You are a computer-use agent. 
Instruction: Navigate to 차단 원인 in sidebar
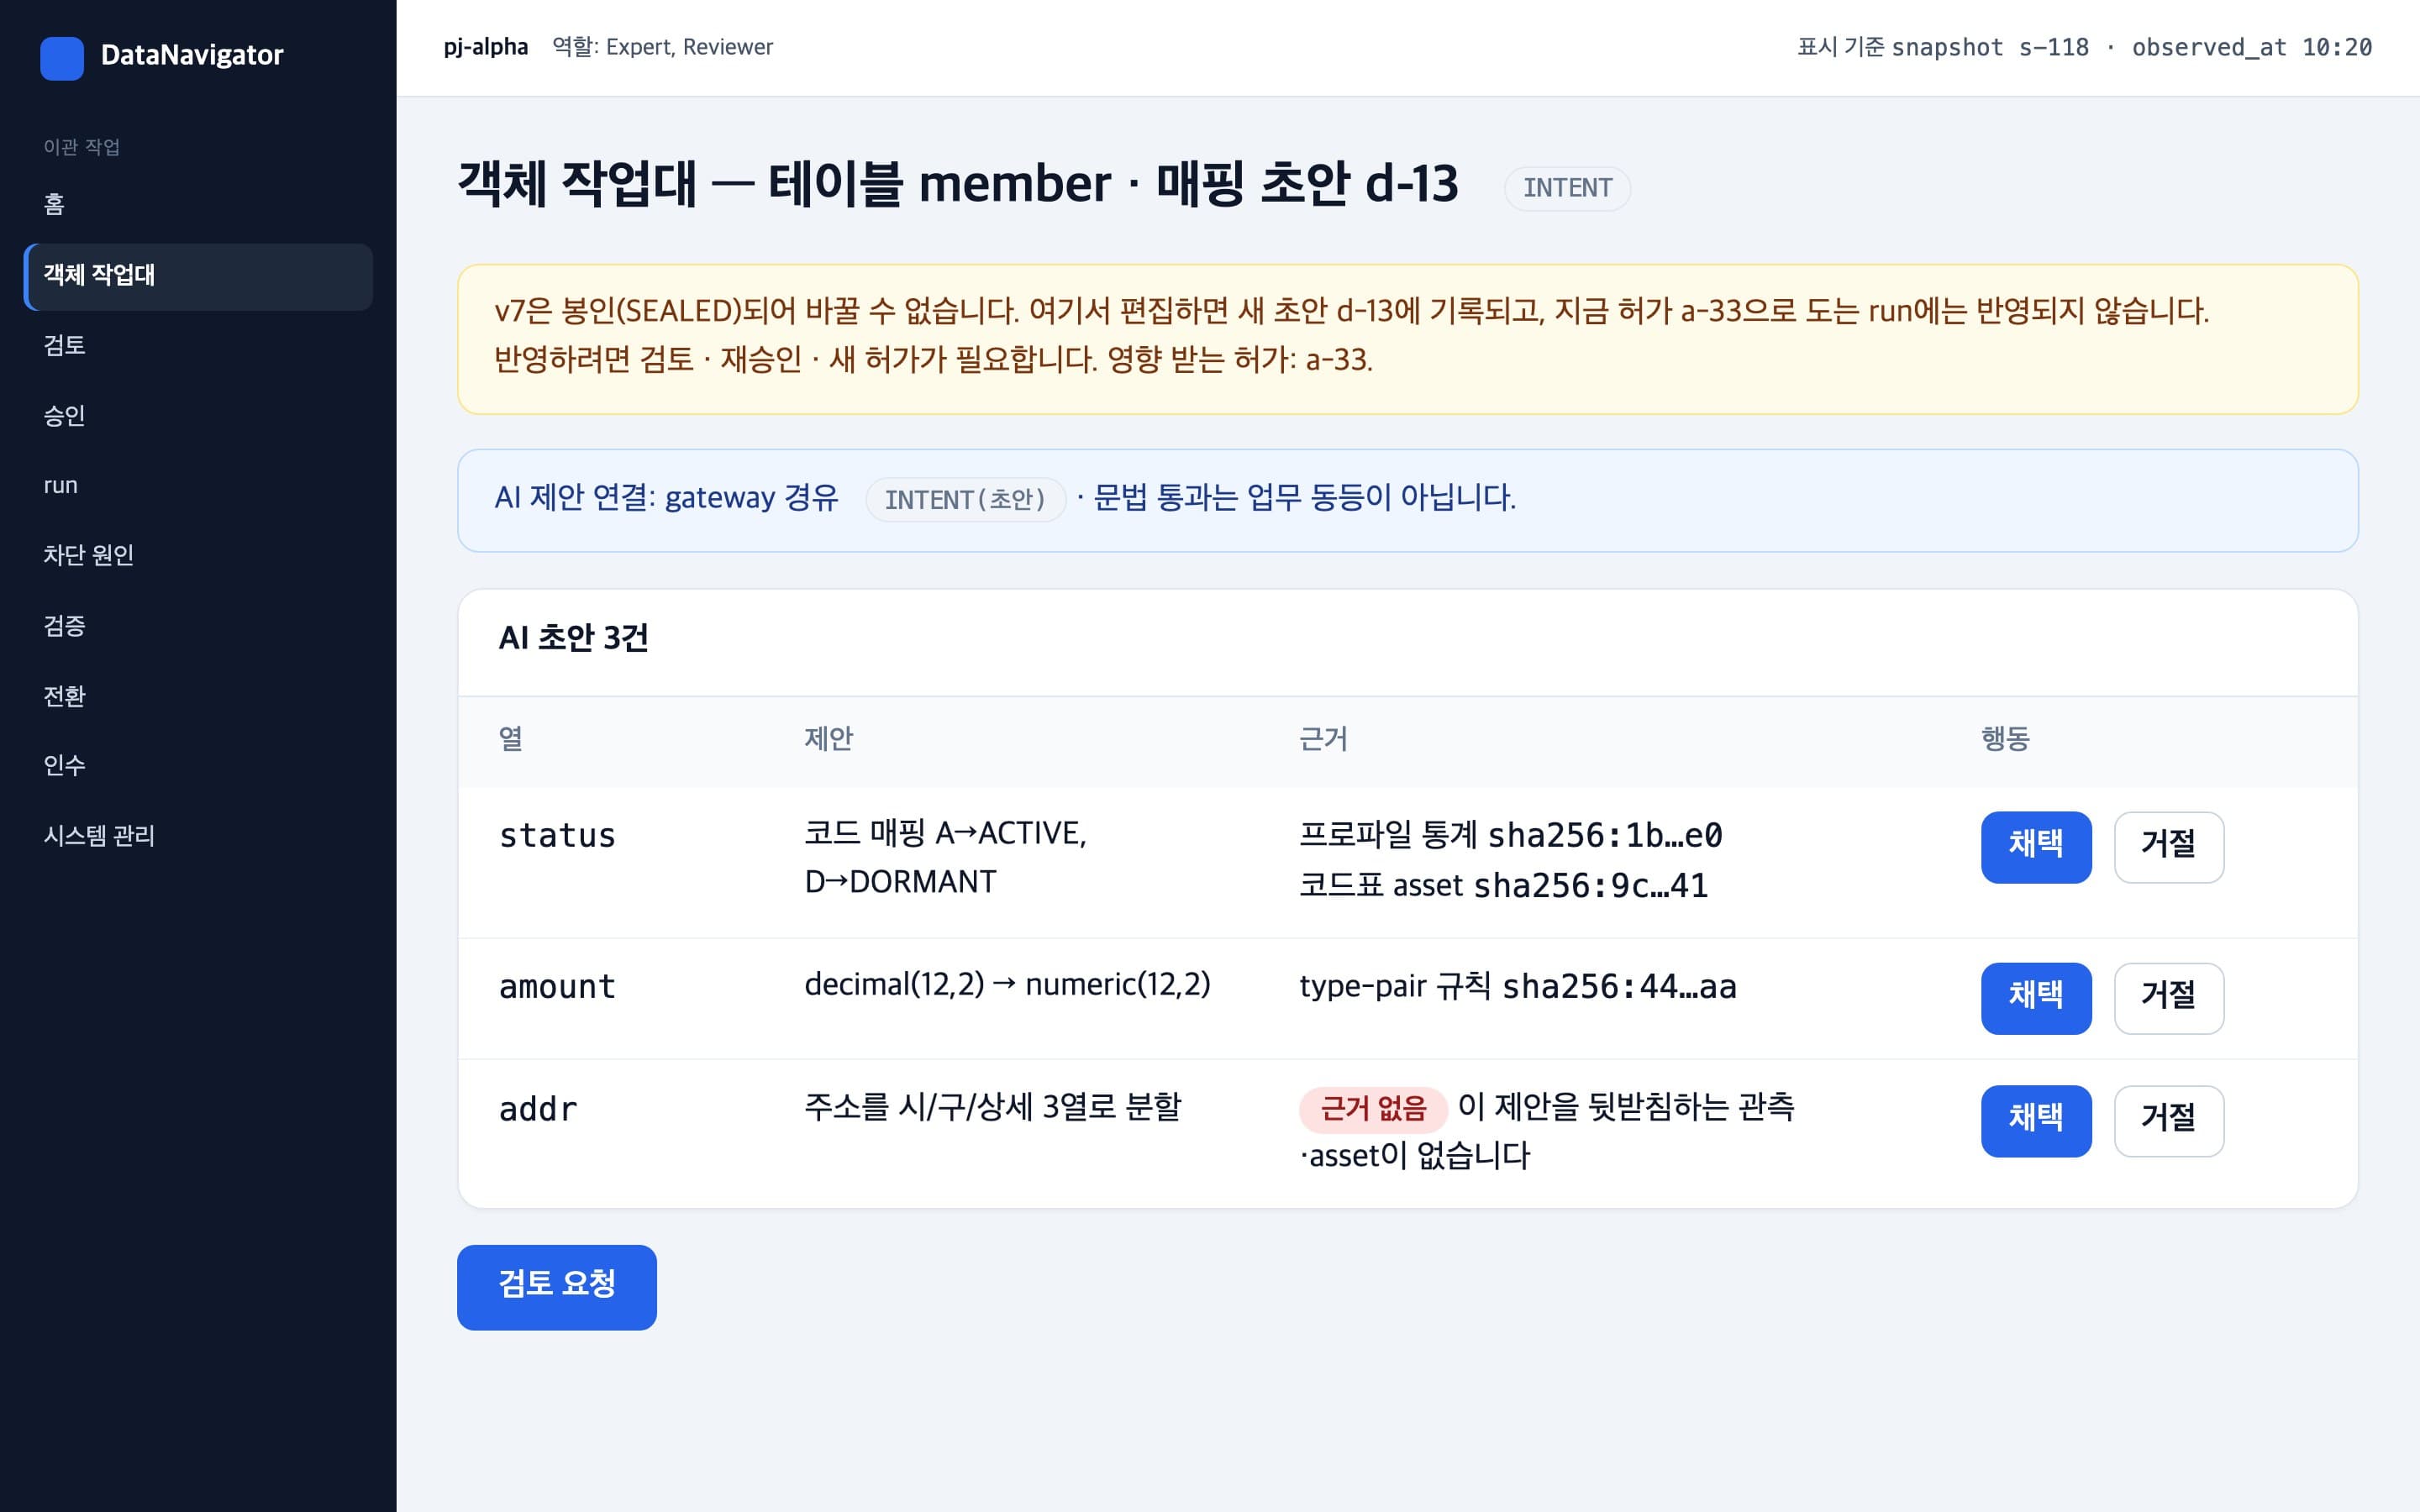198,556
